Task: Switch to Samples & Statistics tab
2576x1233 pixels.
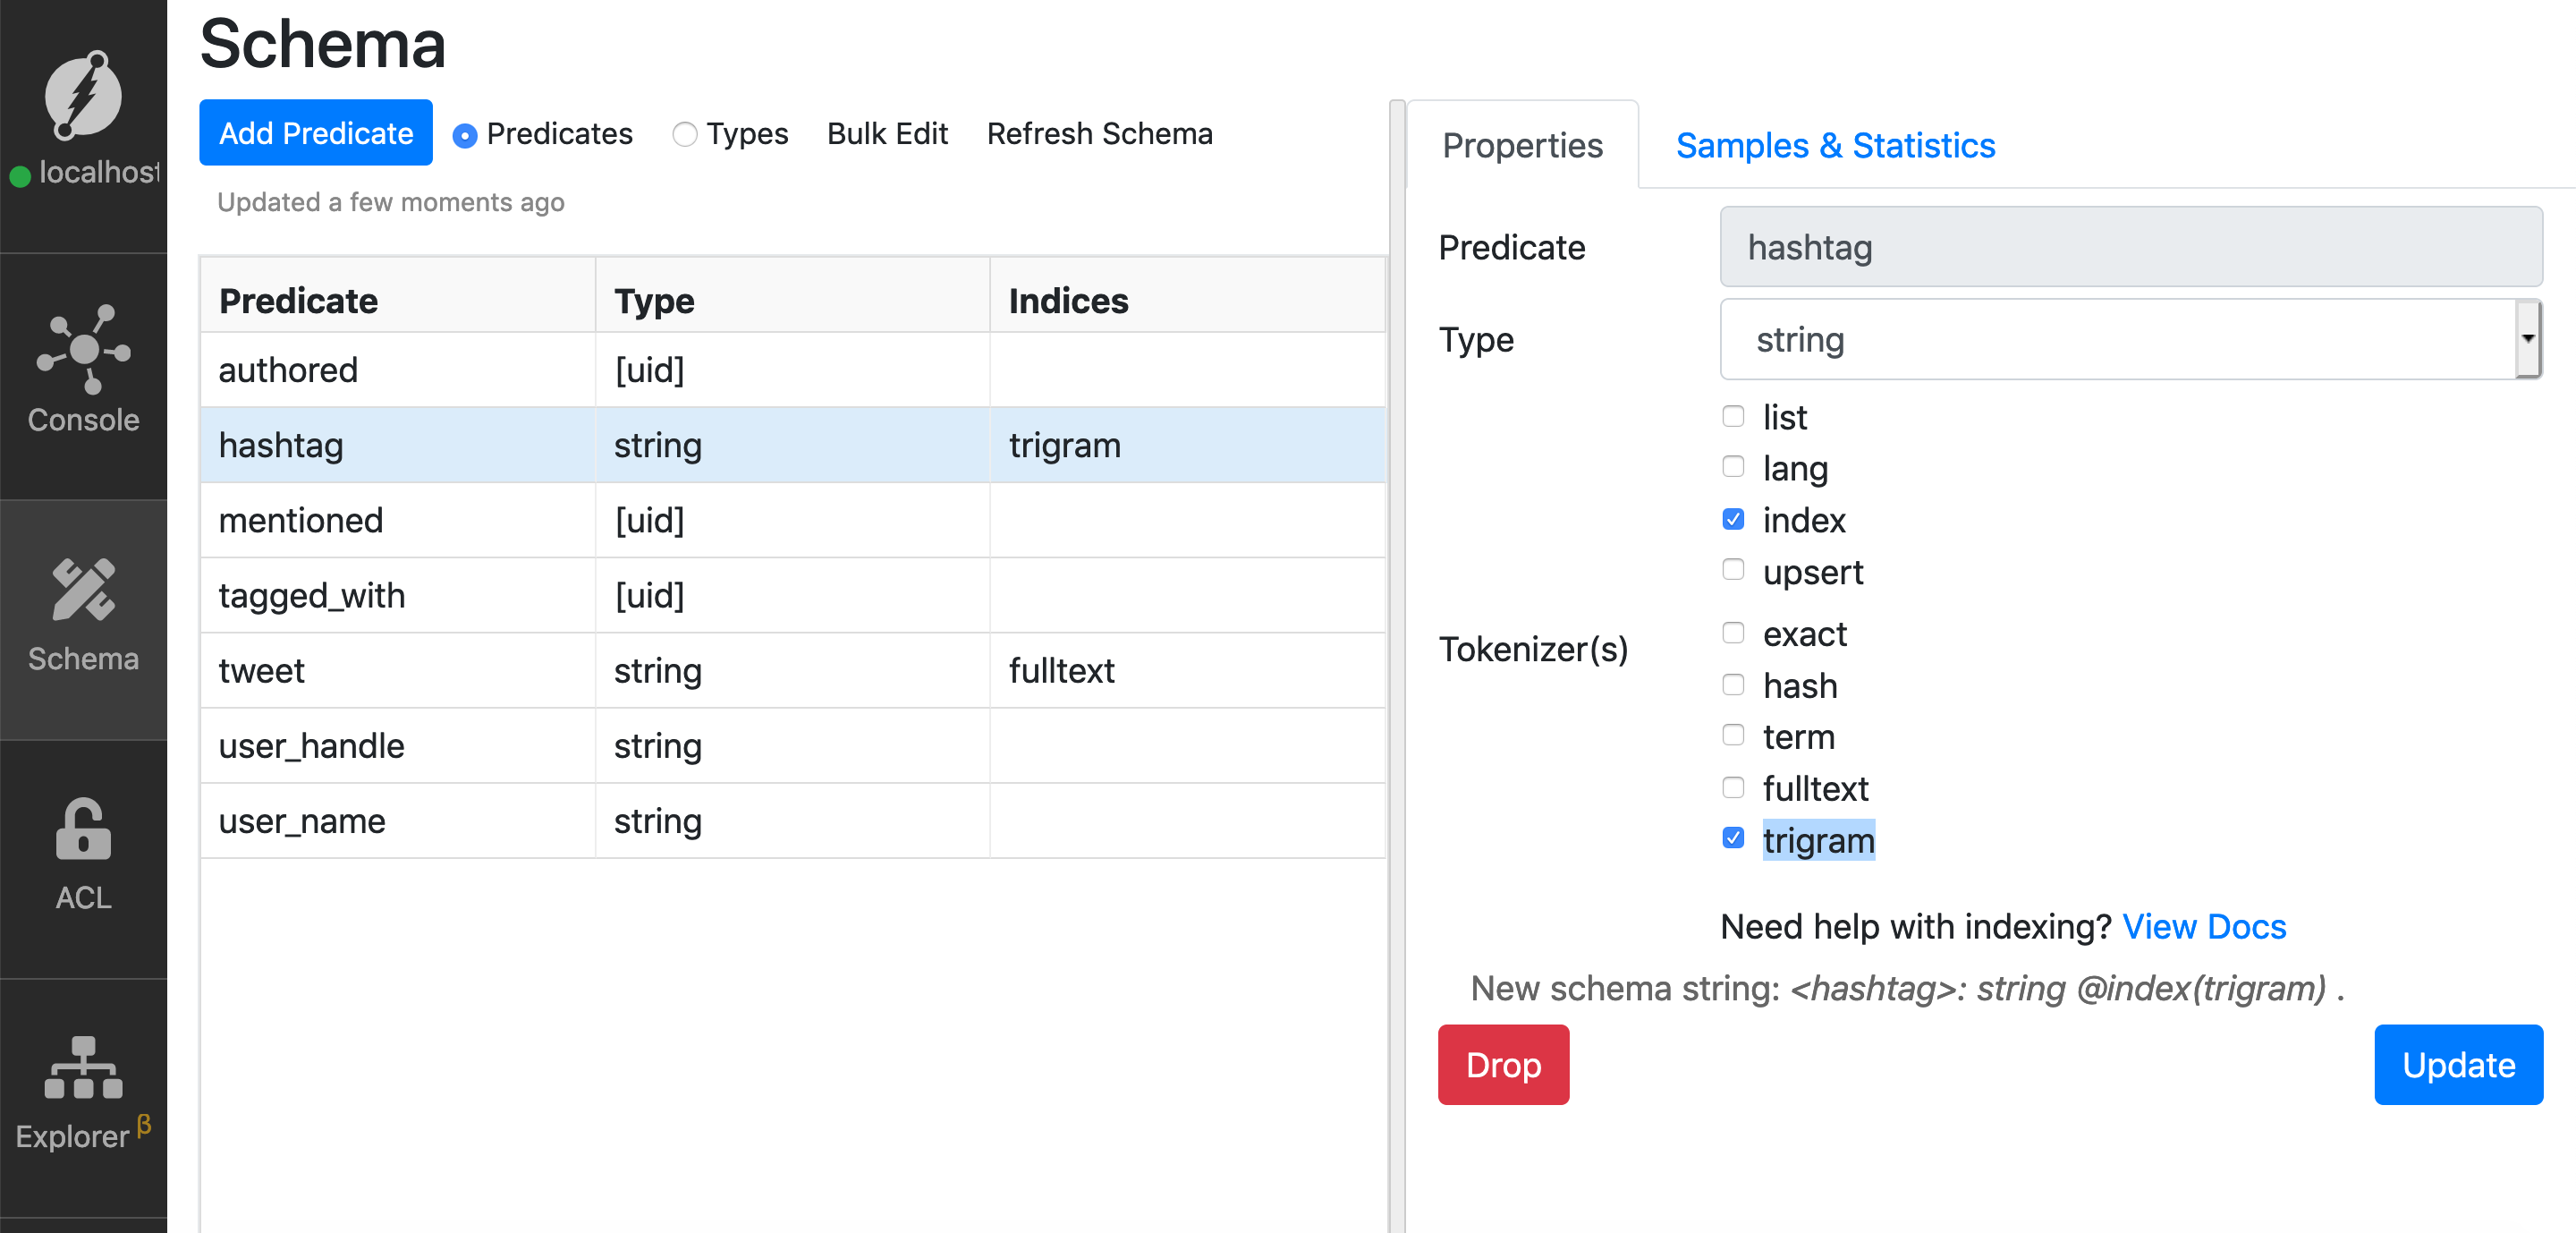Action: tap(1835, 145)
